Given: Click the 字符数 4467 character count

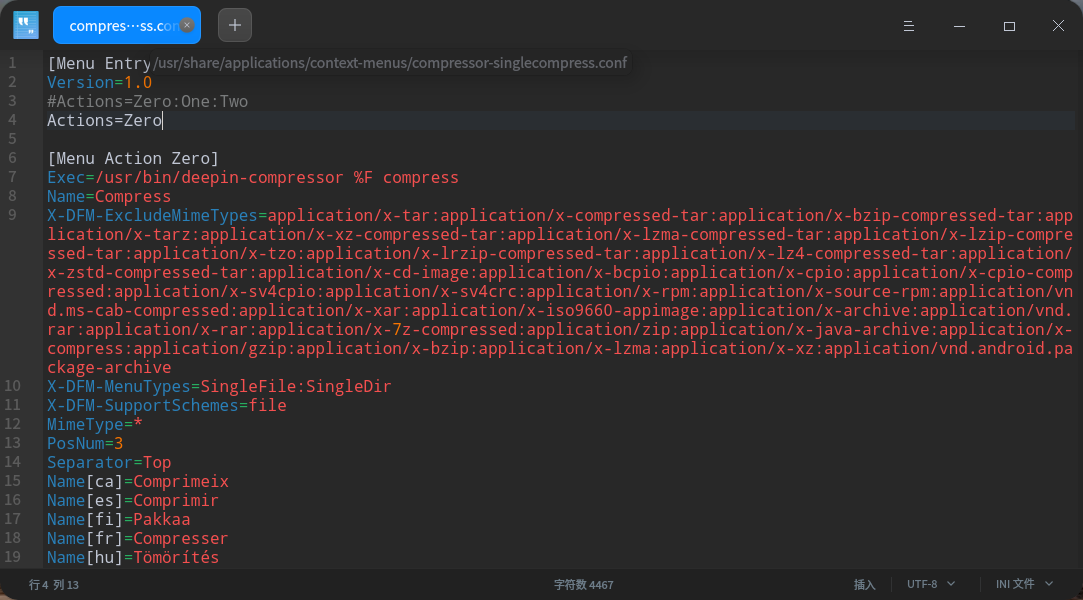Looking at the screenshot, I should coord(584,584).
